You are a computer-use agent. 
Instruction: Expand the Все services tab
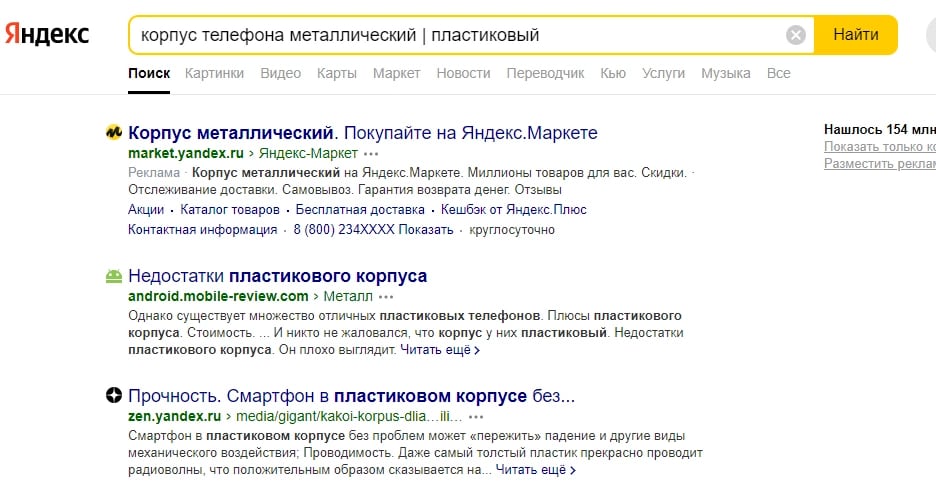tap(778, 73)
